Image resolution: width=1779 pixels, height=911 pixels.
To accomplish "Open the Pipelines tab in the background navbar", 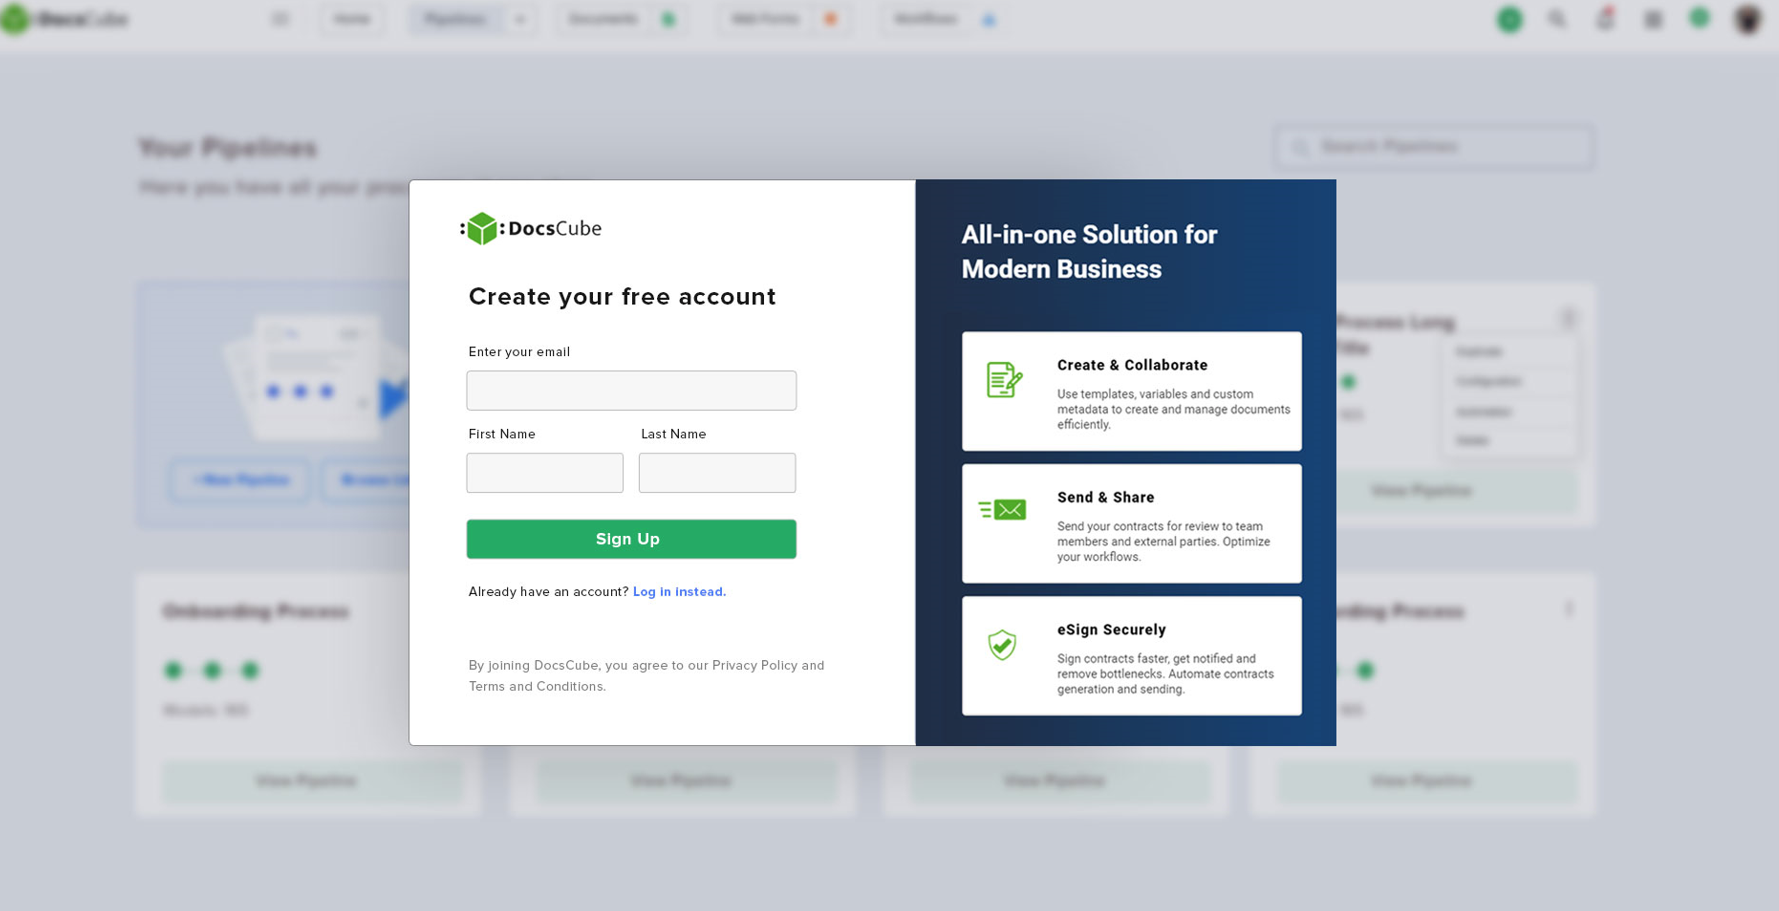I will (x=455, y=19).
